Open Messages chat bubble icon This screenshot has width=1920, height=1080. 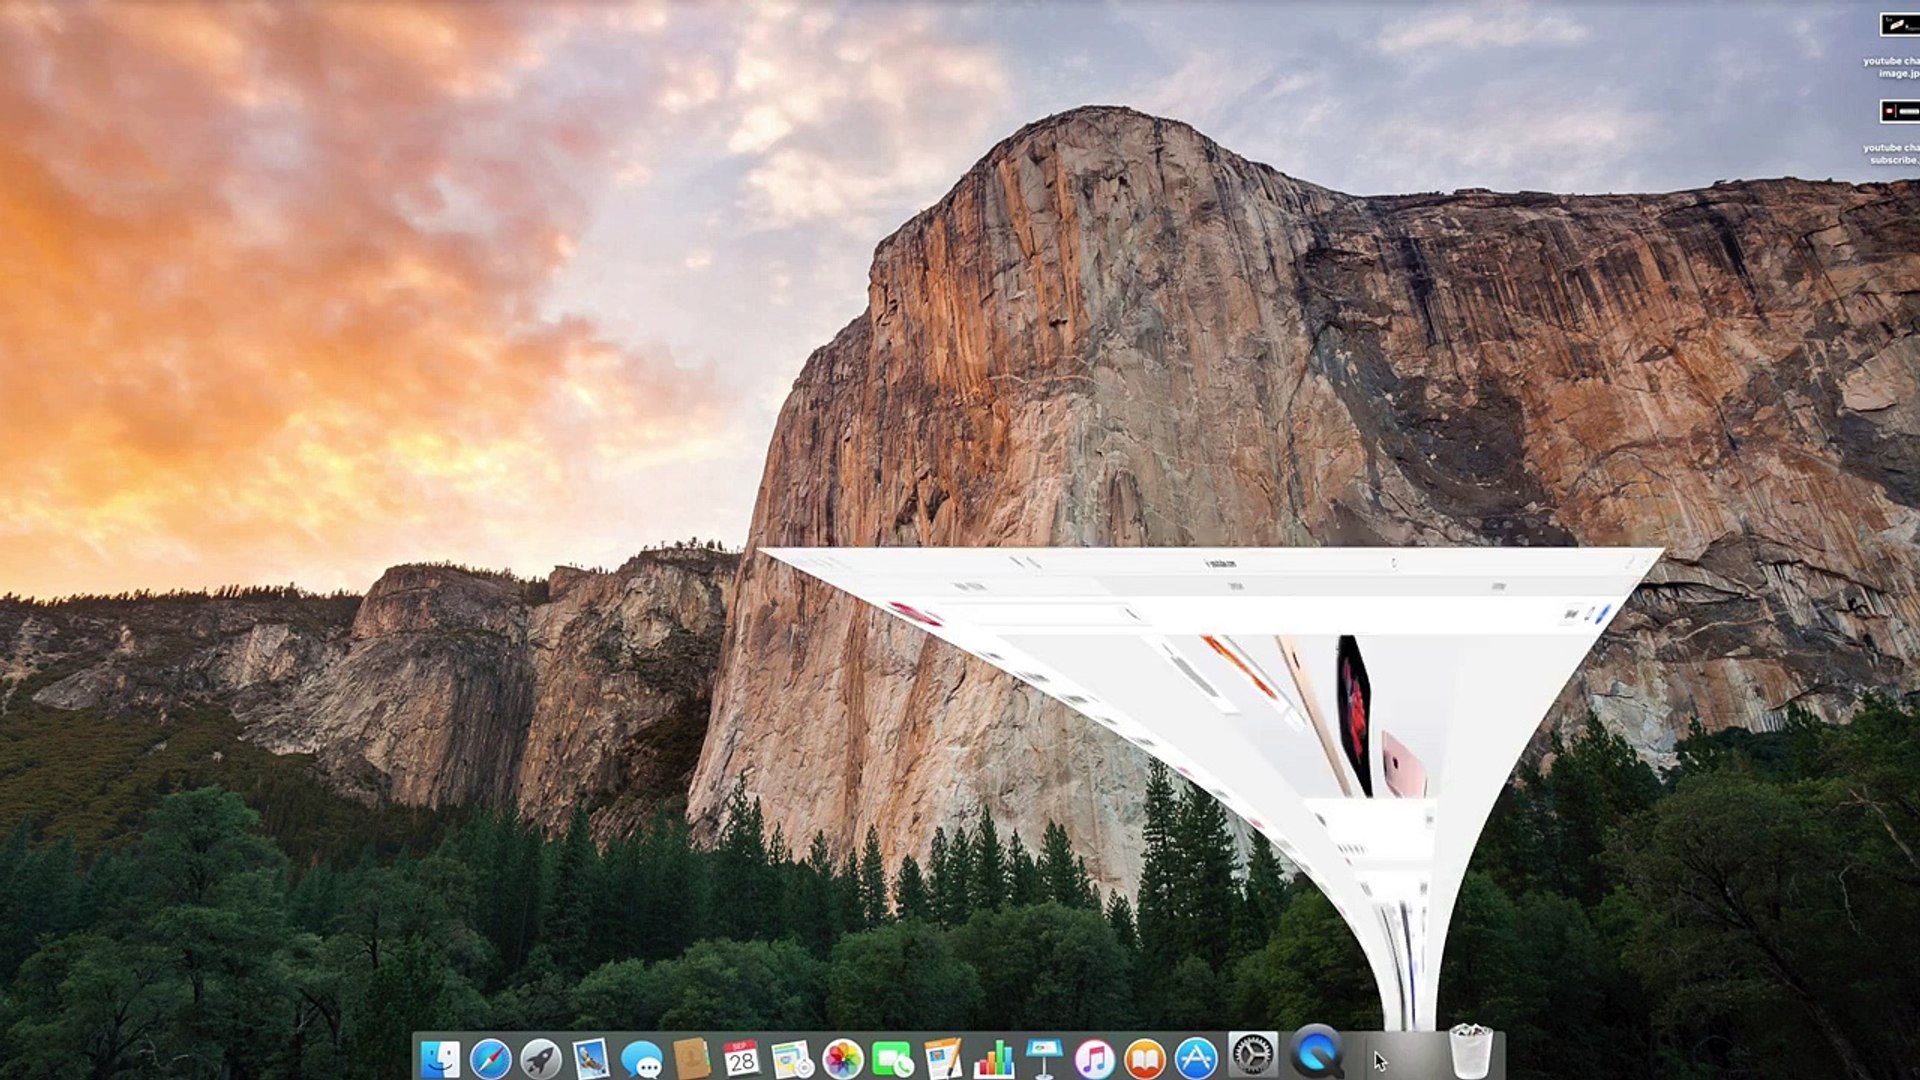point(641,1058)
